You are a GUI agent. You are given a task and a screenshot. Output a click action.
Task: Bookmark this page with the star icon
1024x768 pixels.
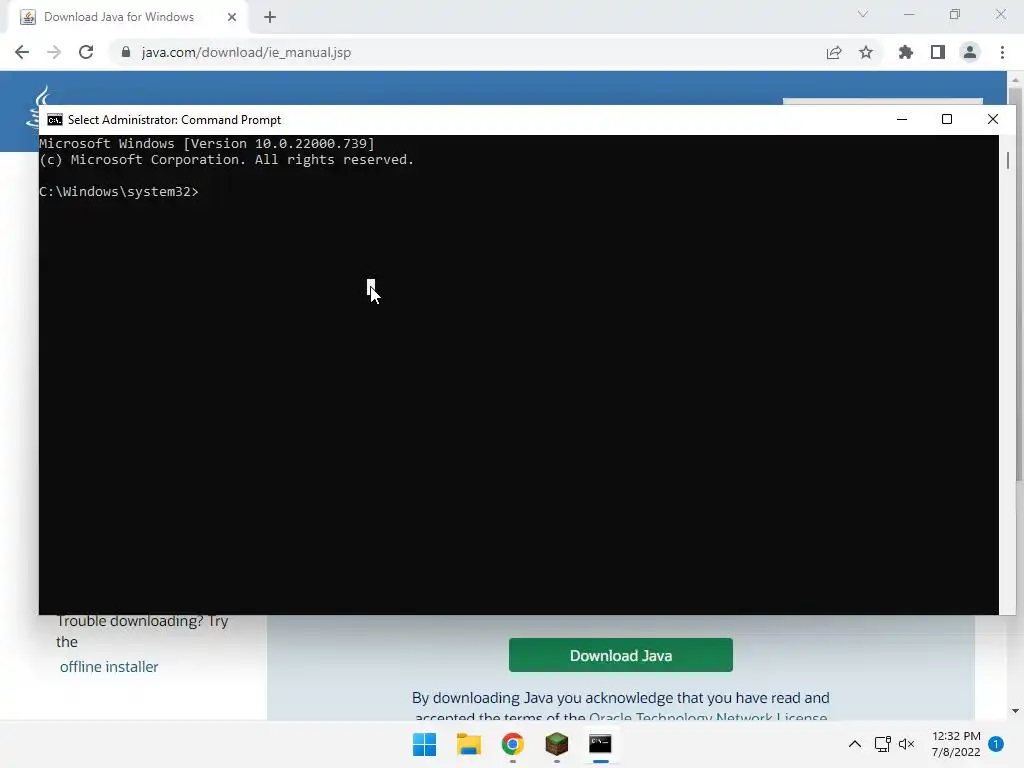[866, 52]
